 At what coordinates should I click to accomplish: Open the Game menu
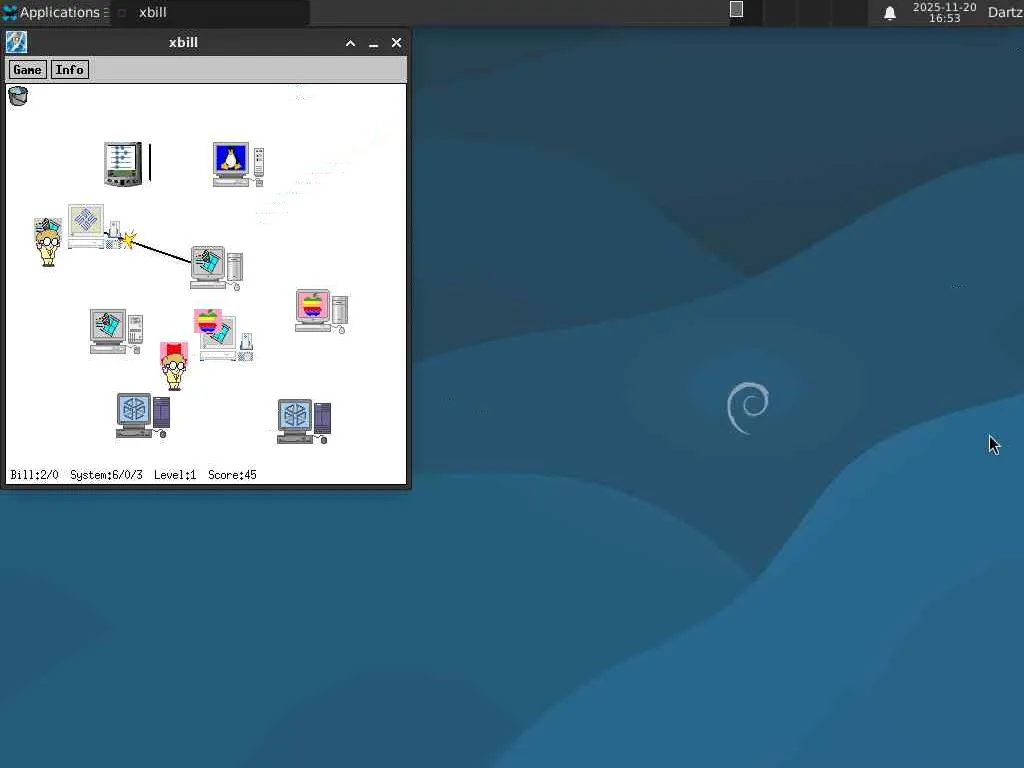point(27,70)
